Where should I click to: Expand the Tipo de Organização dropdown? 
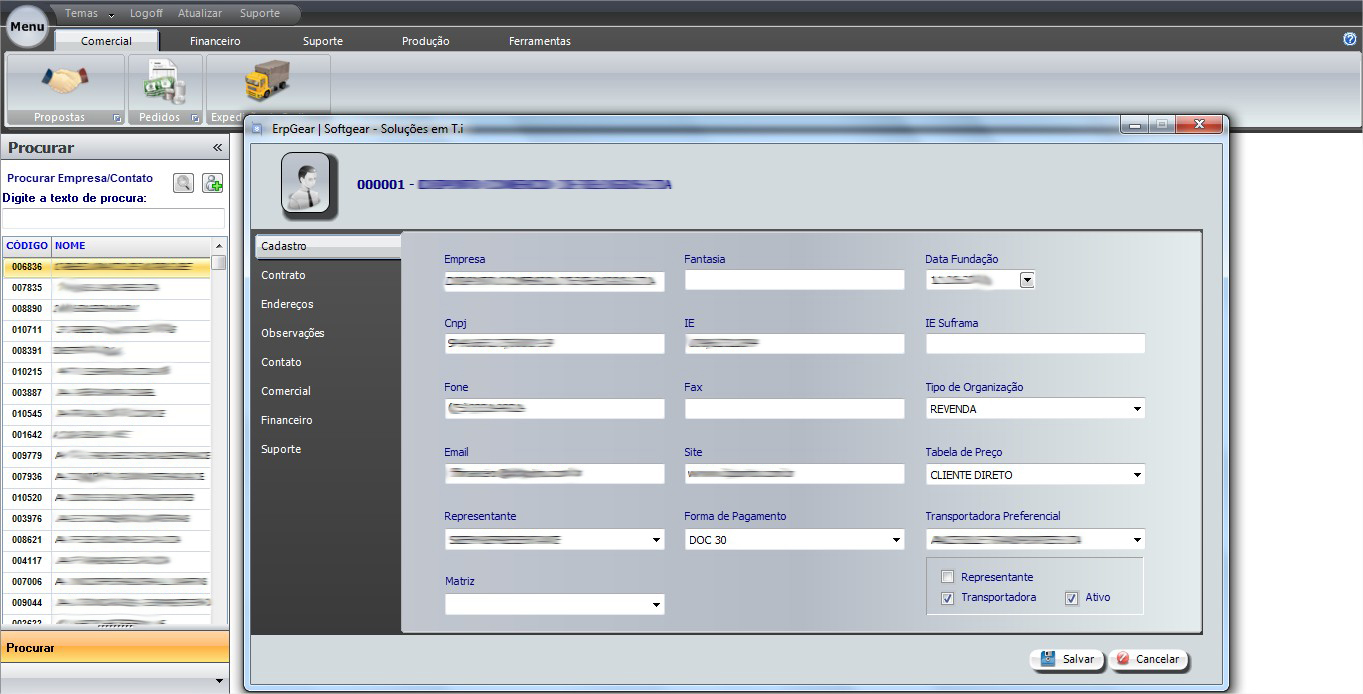(1137, 409)
